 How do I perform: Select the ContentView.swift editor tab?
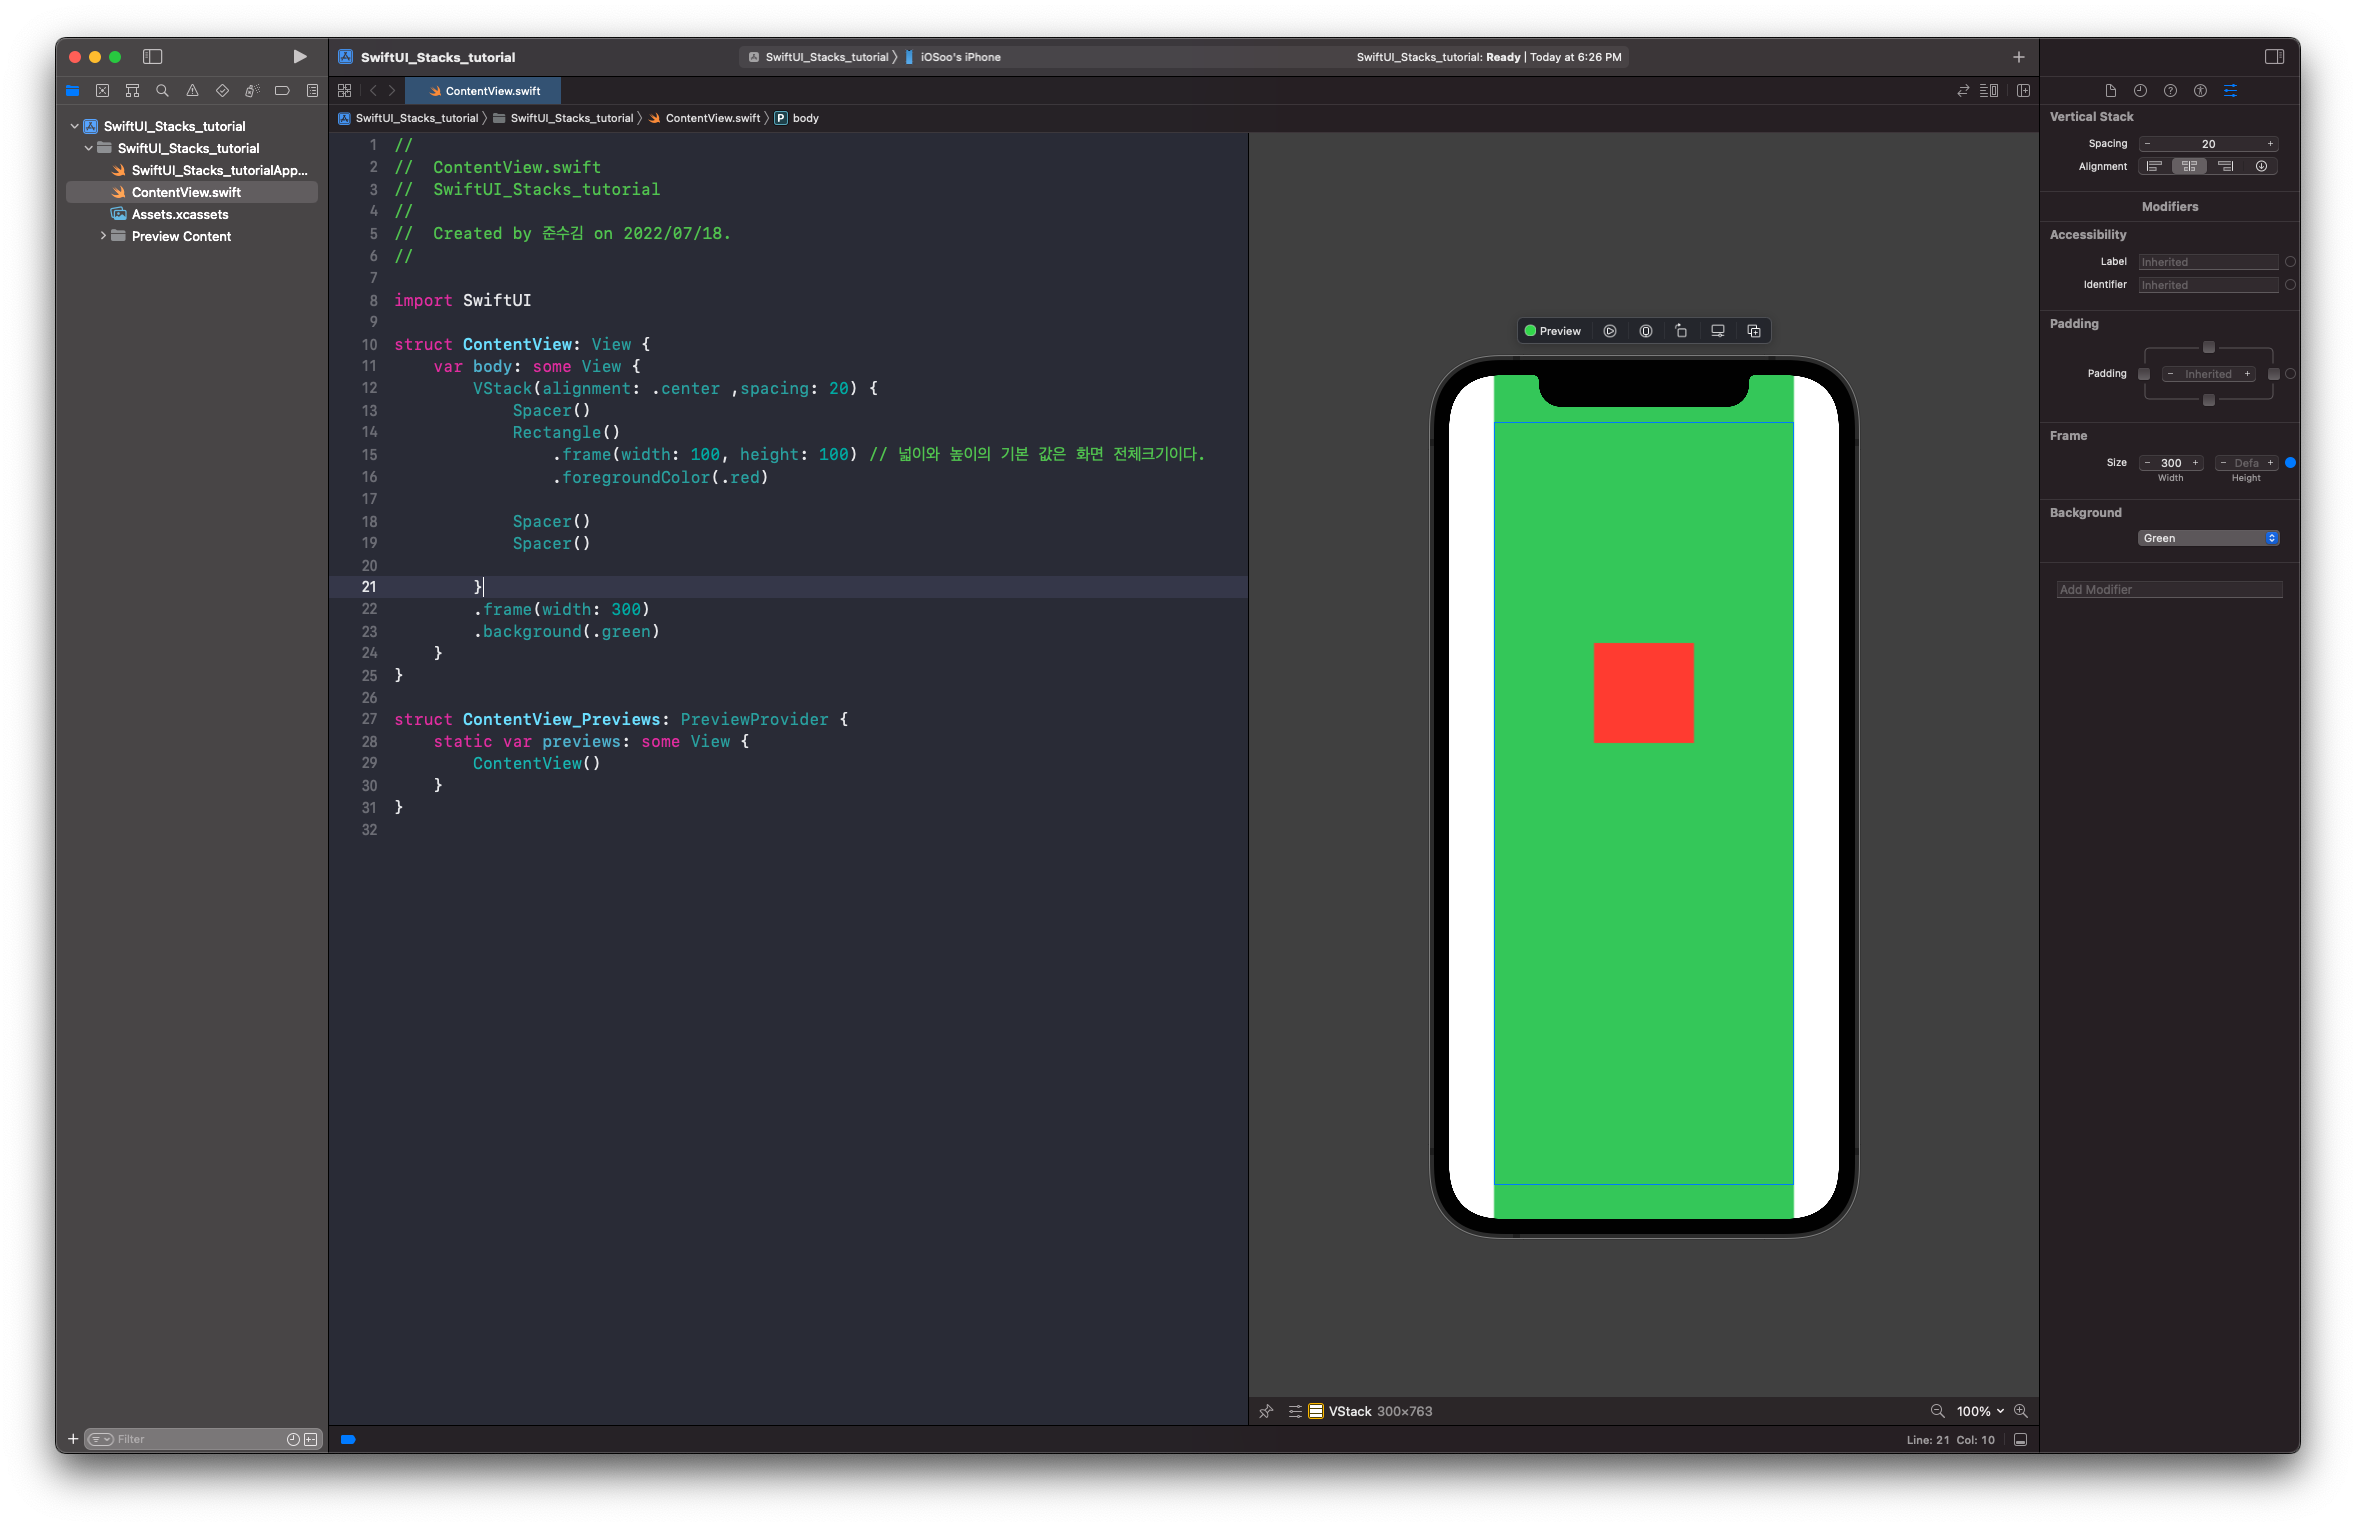484,91
